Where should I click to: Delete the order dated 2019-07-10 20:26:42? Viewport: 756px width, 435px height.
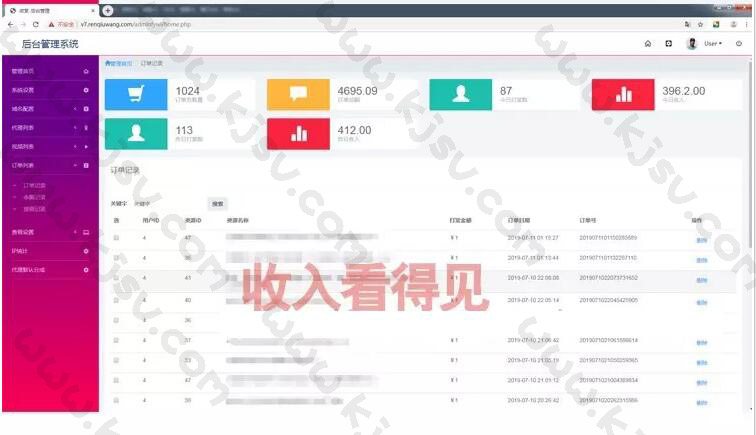pyautogui.click(x=702, y=403)
